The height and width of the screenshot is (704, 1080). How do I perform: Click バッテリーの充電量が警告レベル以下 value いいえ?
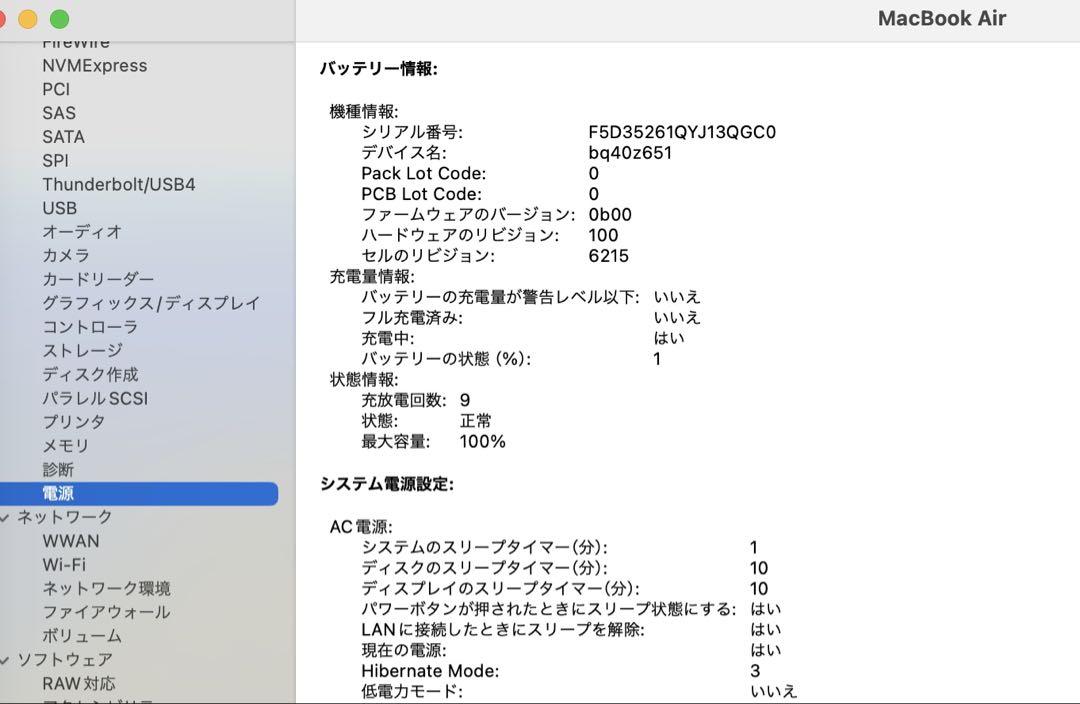(677, 297)
